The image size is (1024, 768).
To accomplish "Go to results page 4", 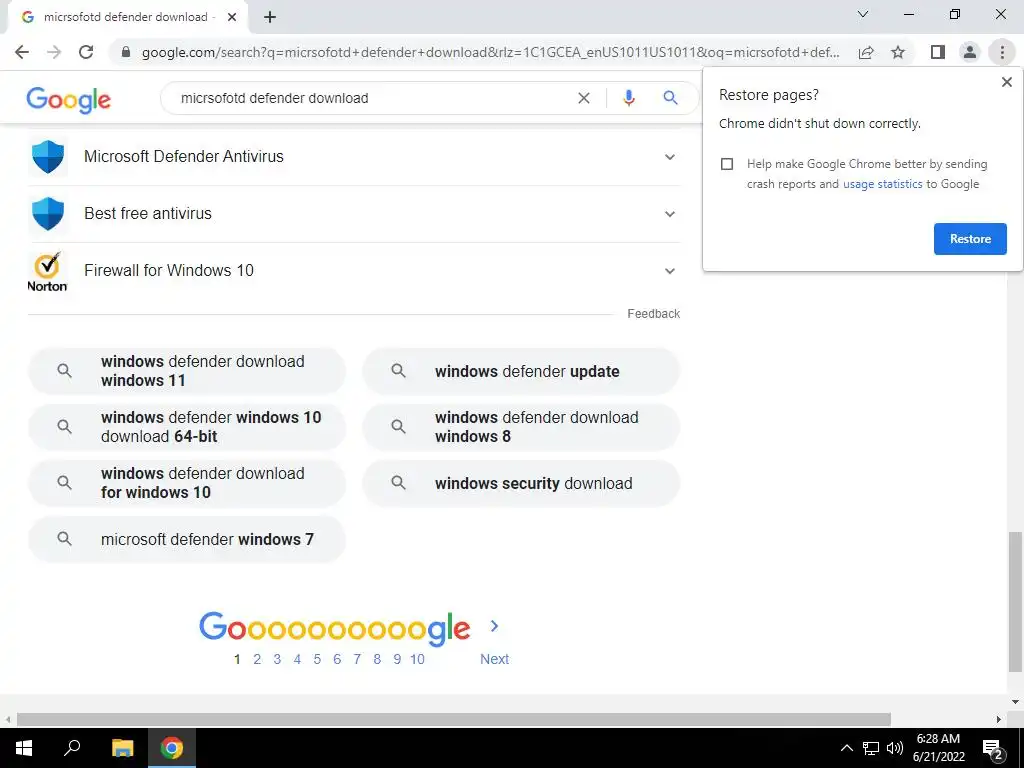I will point(297,660).
